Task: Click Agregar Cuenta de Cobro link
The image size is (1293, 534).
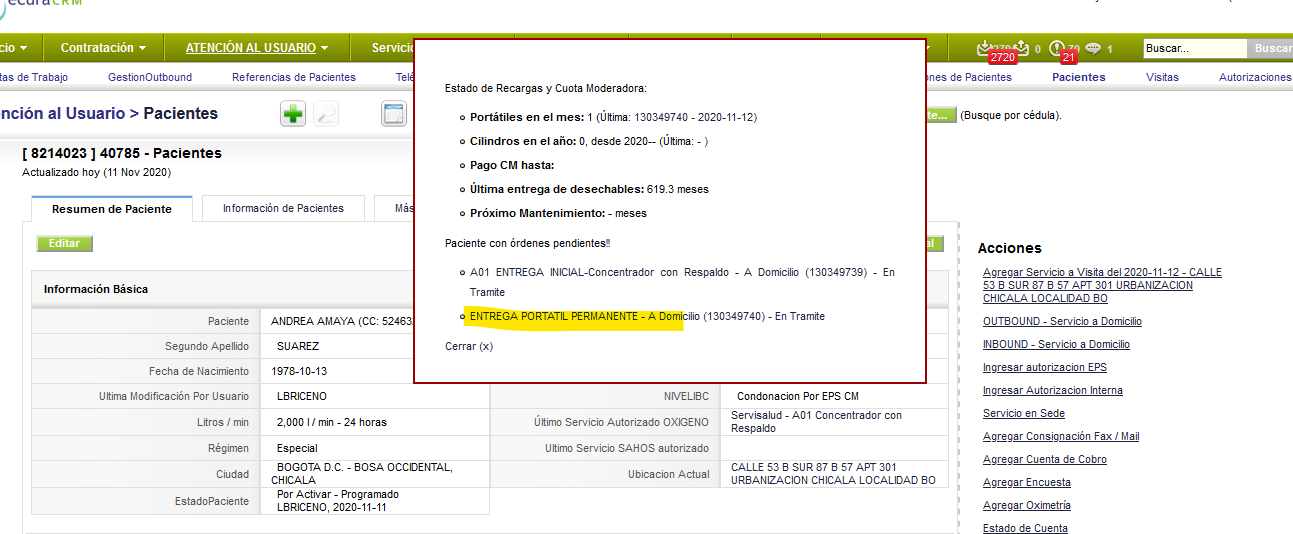Action: point(1045,459)
